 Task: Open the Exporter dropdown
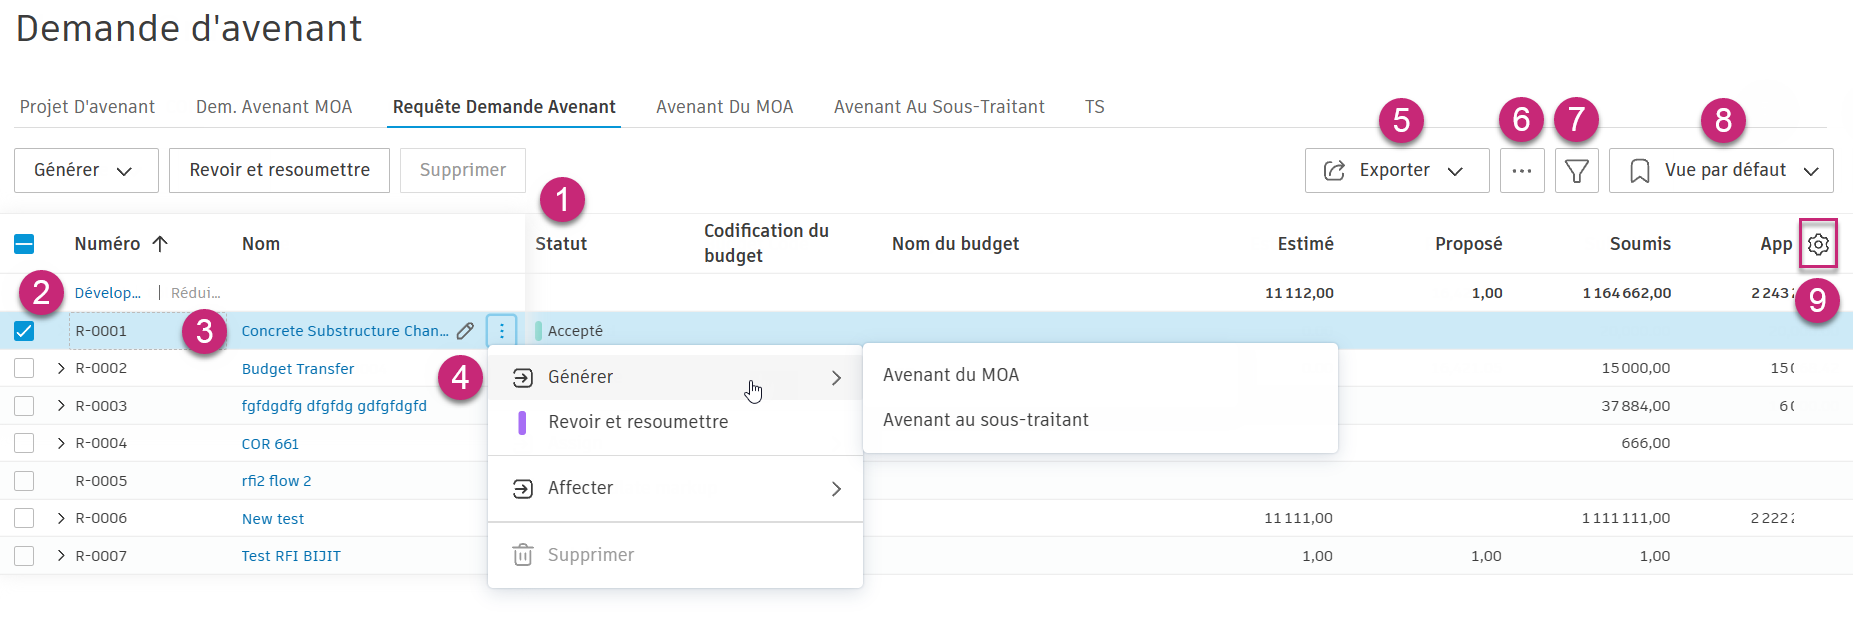click(x=1396, y=171)
